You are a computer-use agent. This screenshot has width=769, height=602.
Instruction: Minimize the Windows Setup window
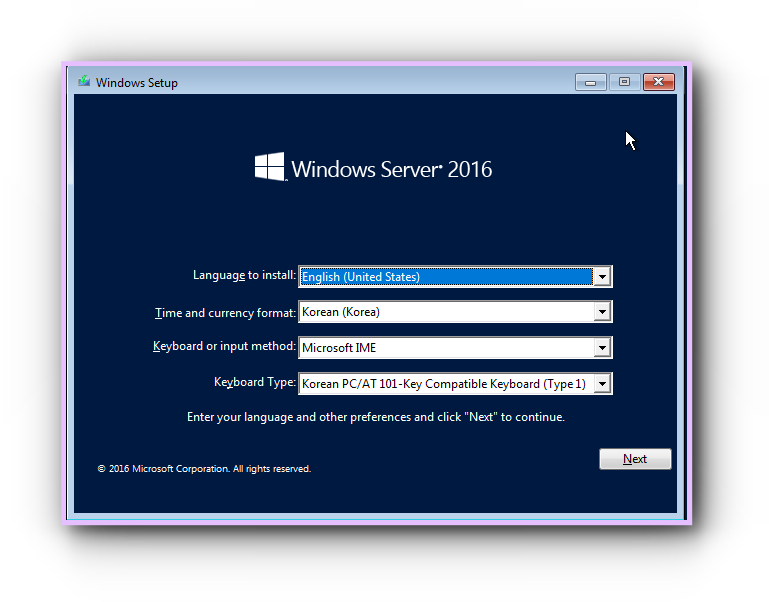(x=590, y=82)
